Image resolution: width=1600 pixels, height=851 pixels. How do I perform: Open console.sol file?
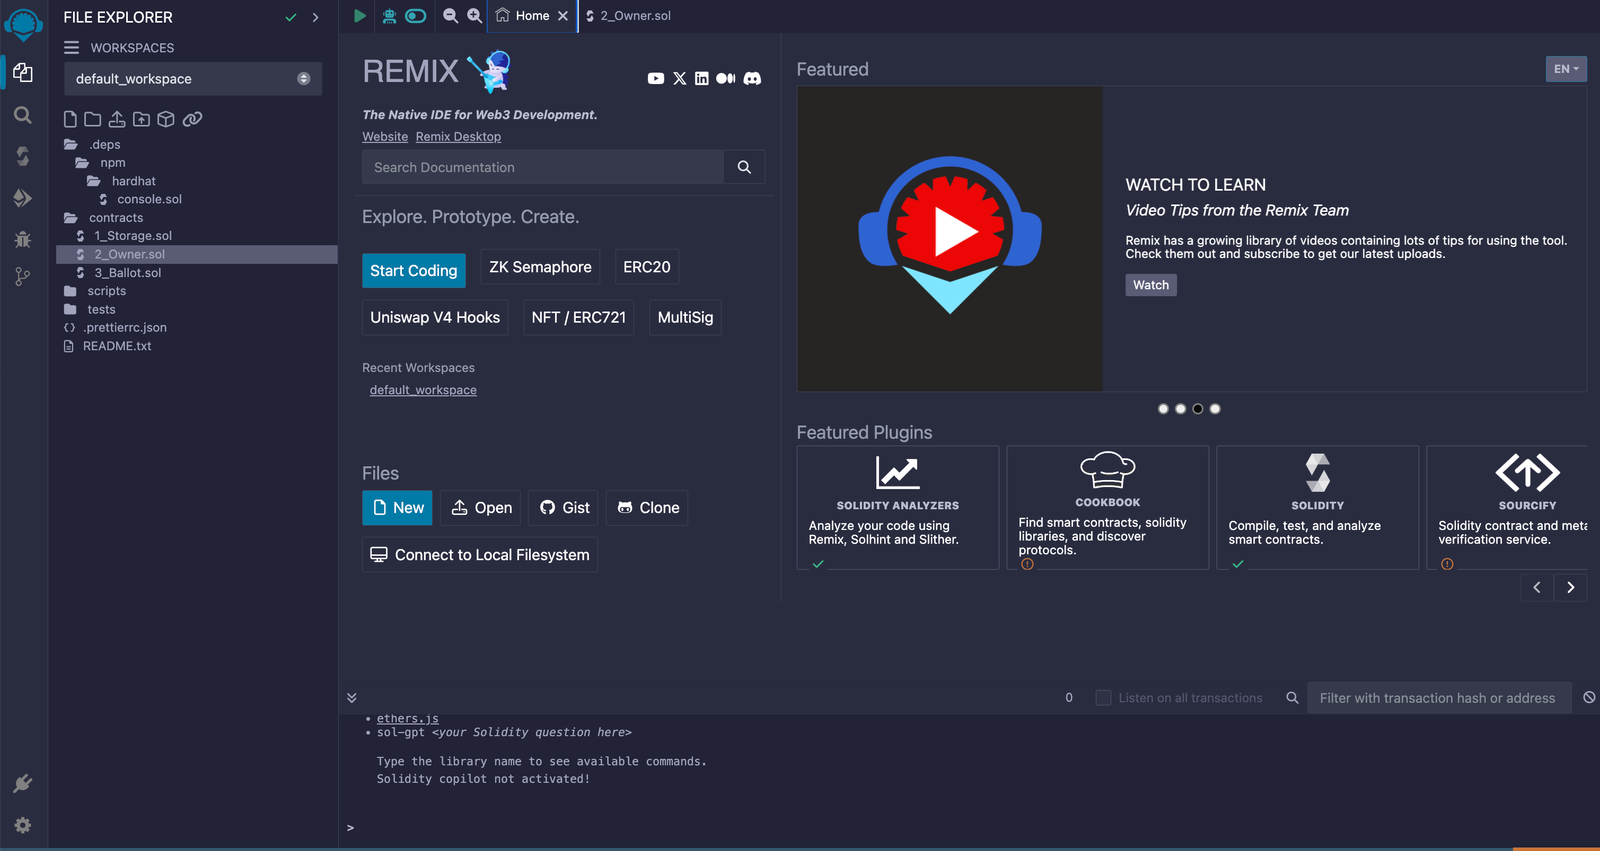point(149,200)
